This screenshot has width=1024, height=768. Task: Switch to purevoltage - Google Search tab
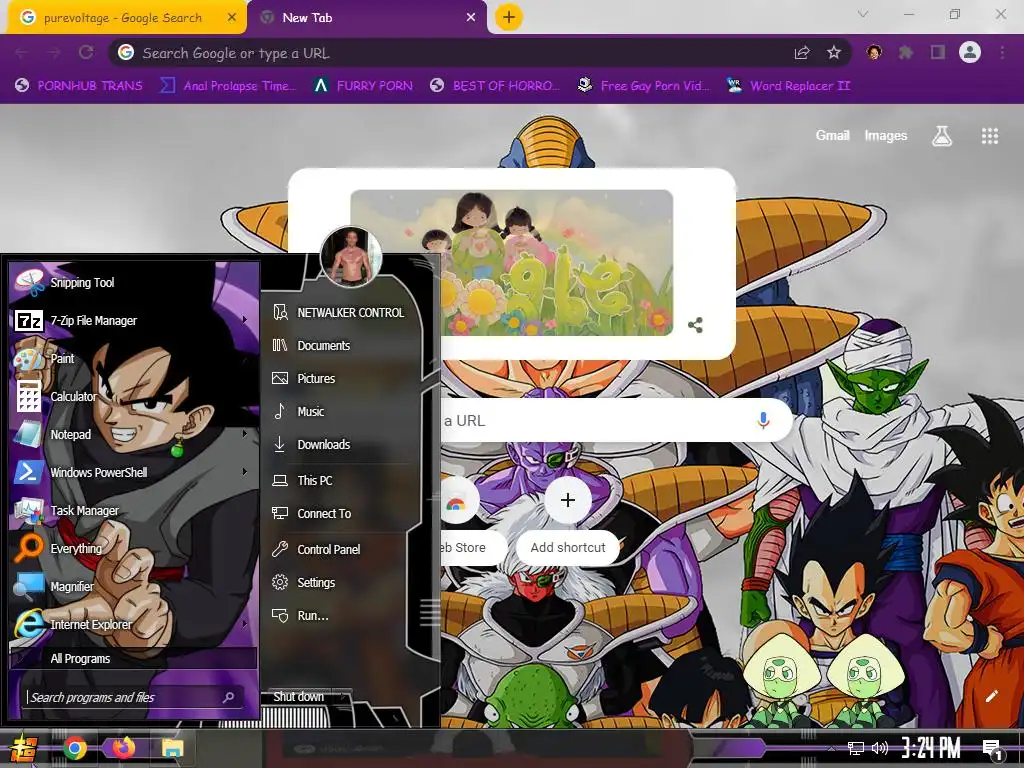pyautogui.click(x=123, y=18)
